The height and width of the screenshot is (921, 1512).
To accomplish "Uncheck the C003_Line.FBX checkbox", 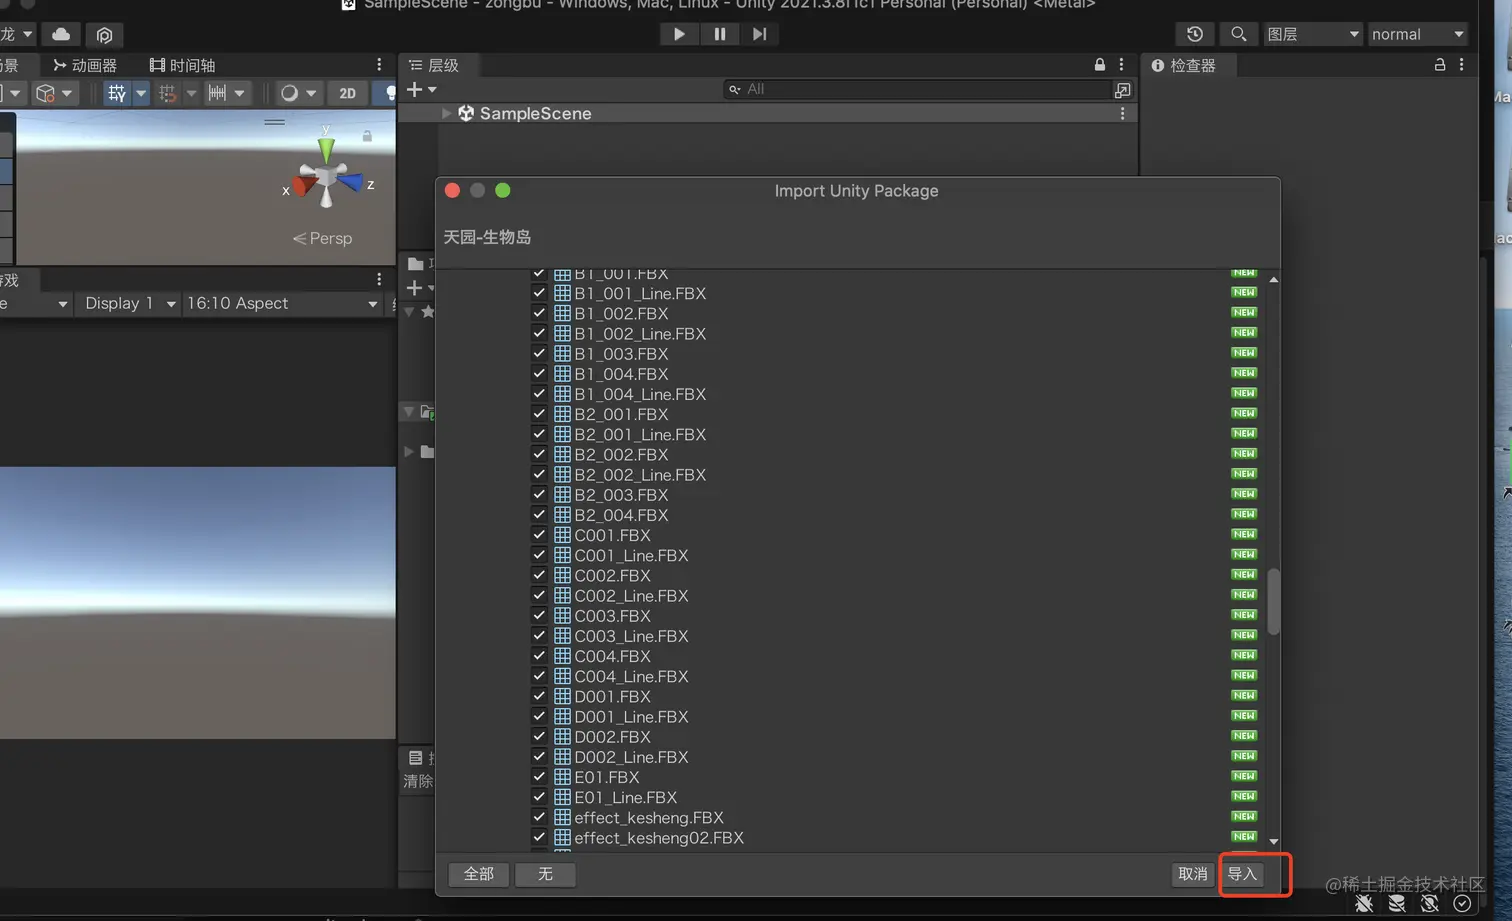I will tap(539, 636).
